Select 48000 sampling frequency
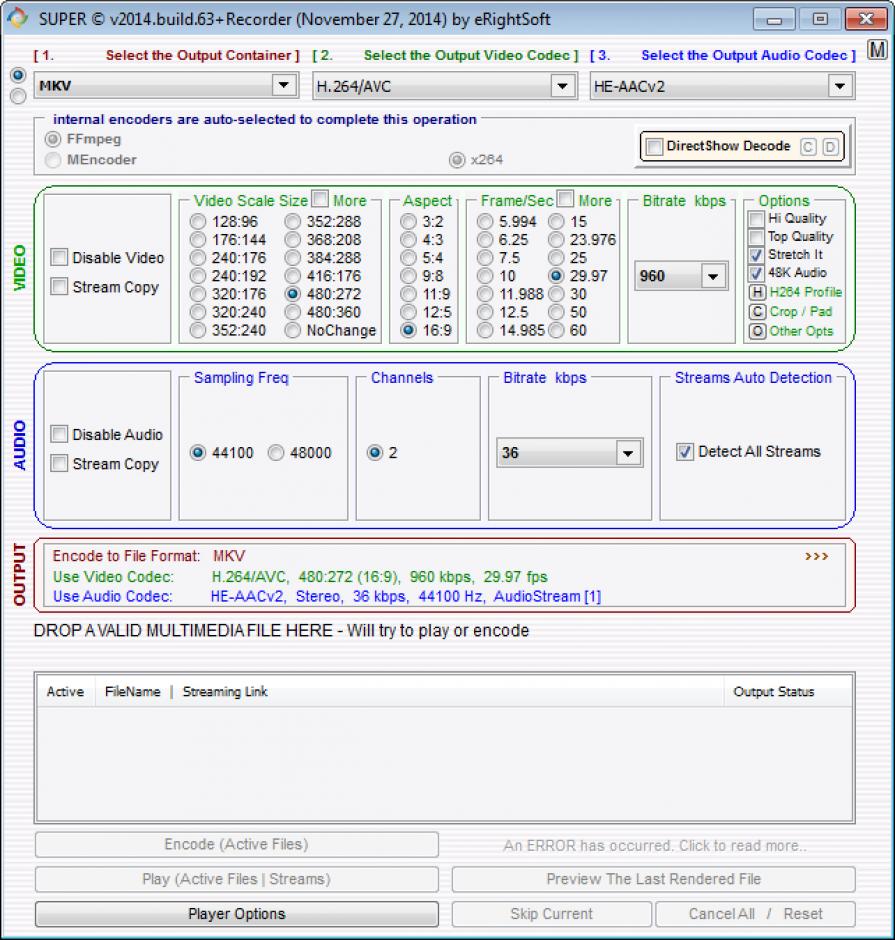 click(276, 453)
